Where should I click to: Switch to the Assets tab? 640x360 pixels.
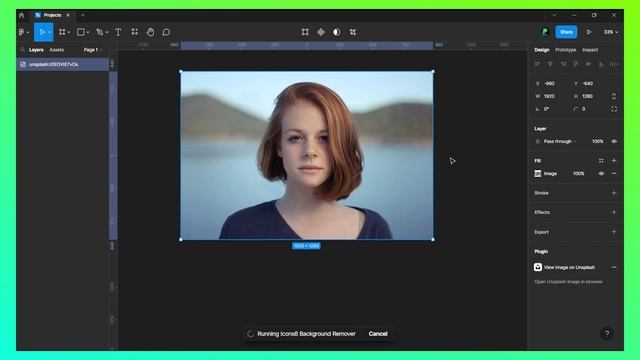click(56, 50)
